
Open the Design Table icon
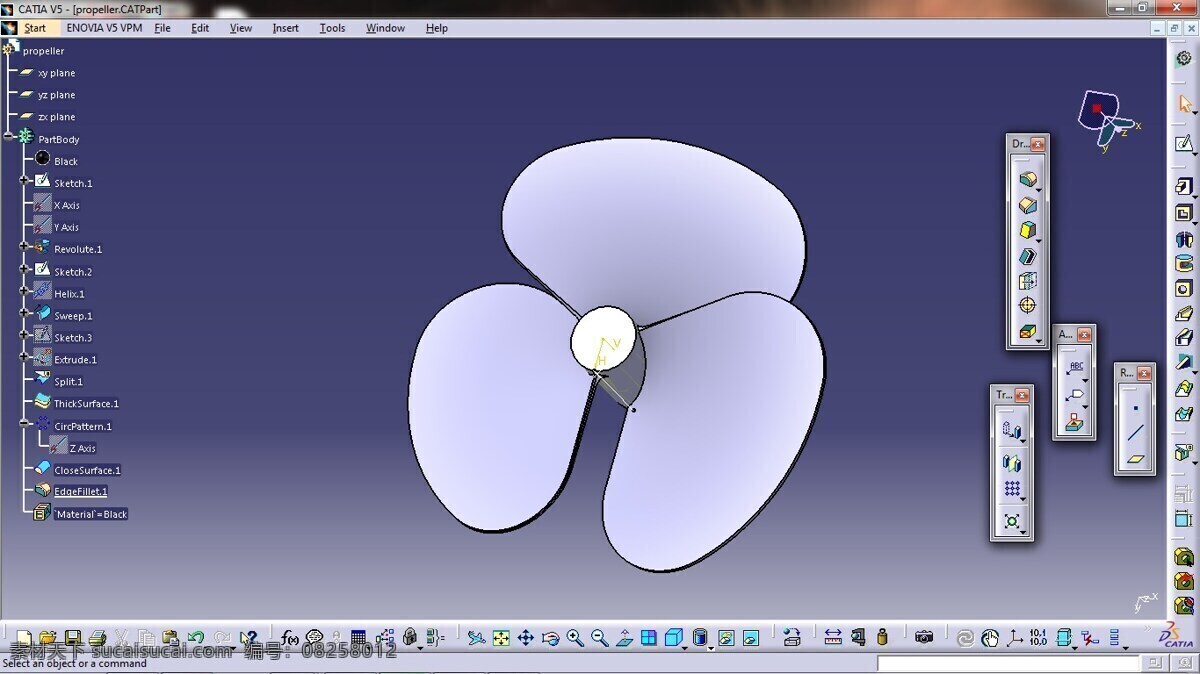pos(359,638)
